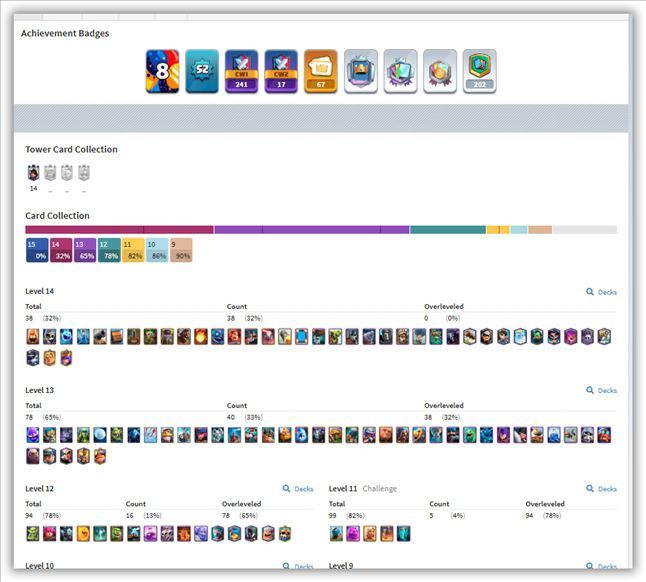Click the Tower Card Collection heading
The height and width of the screenshot is (582, 646).
(71, 150)
